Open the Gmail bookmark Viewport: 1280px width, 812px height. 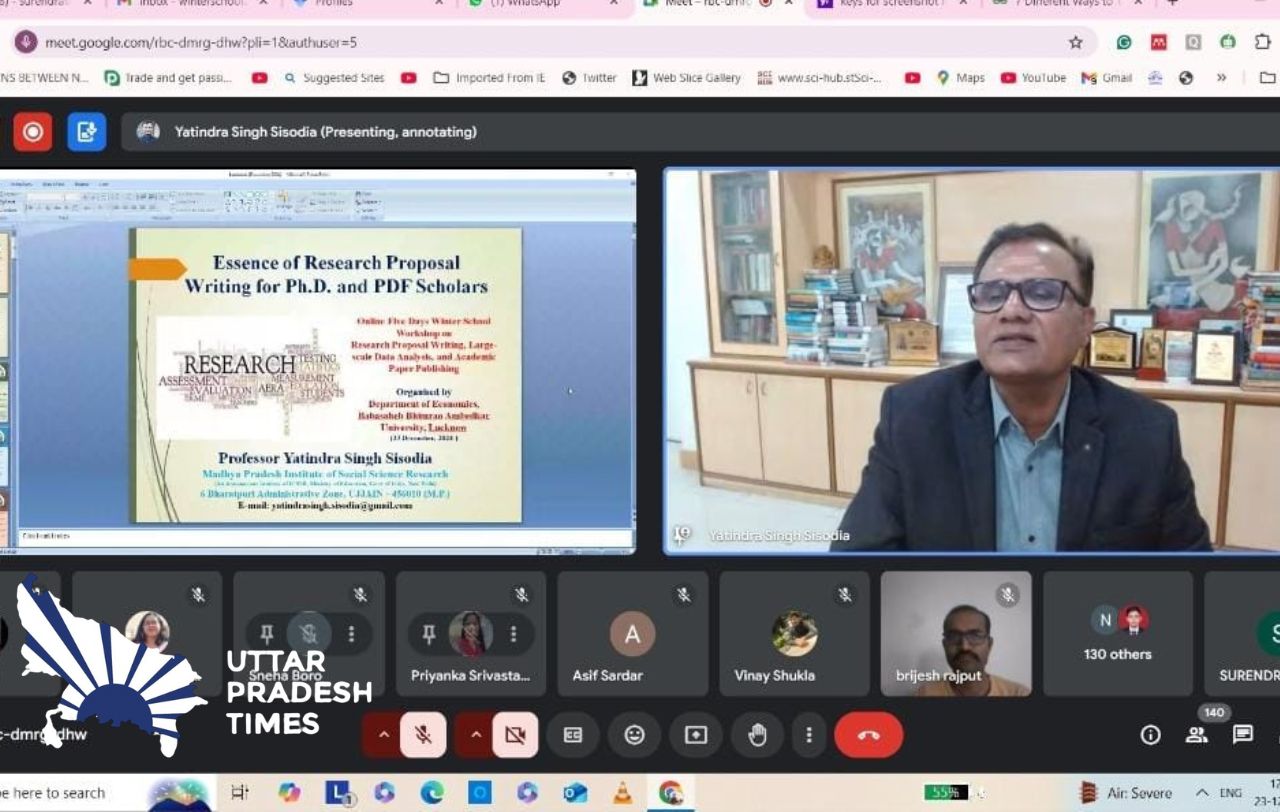(x=1107, y=78)
